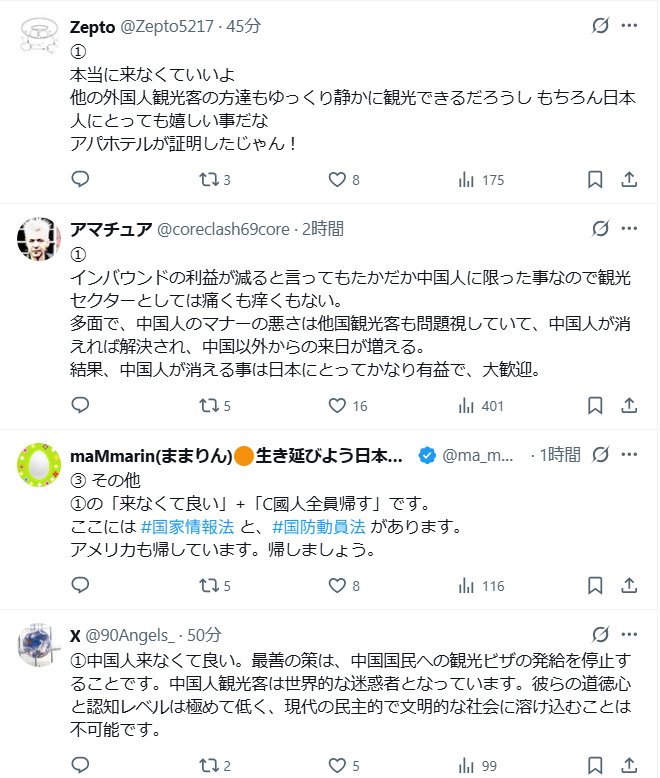
Task: Like the tweet by maMmarin
Action: tap(337, 586)
